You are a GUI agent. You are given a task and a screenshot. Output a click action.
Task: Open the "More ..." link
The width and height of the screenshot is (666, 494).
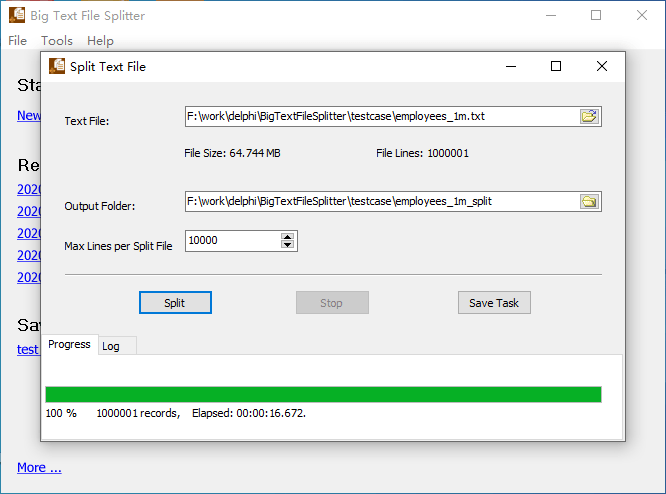click(39, 467)
